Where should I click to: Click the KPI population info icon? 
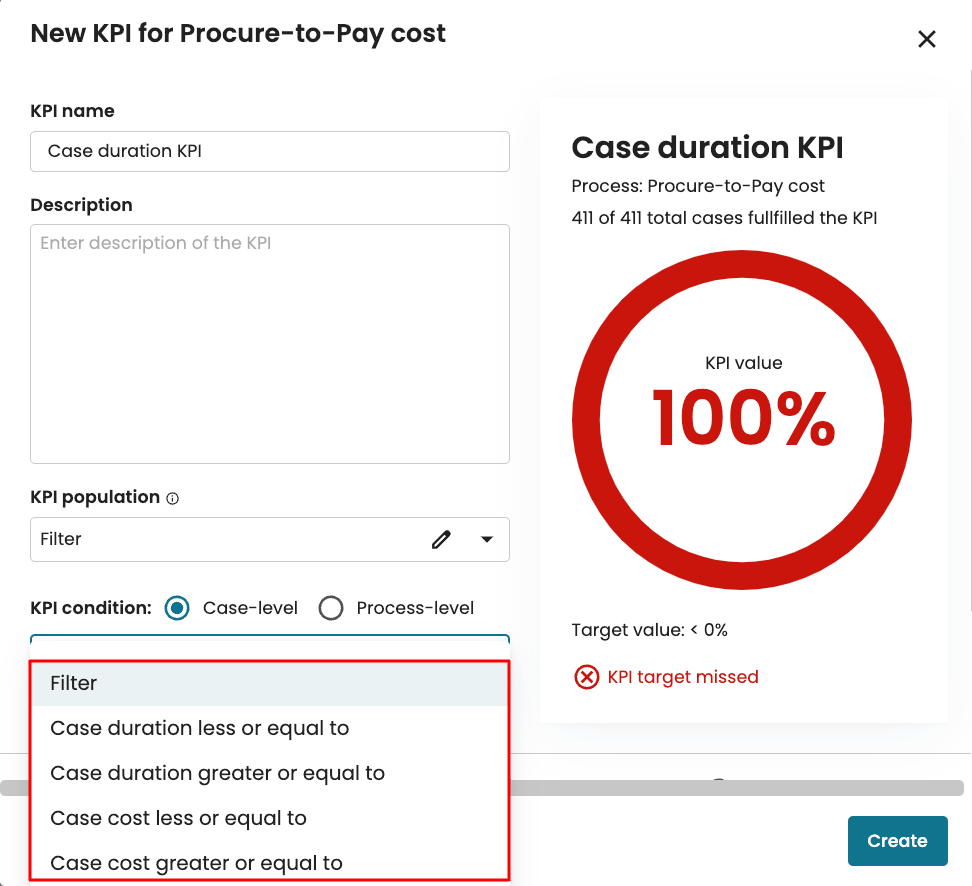pos(172,498)
